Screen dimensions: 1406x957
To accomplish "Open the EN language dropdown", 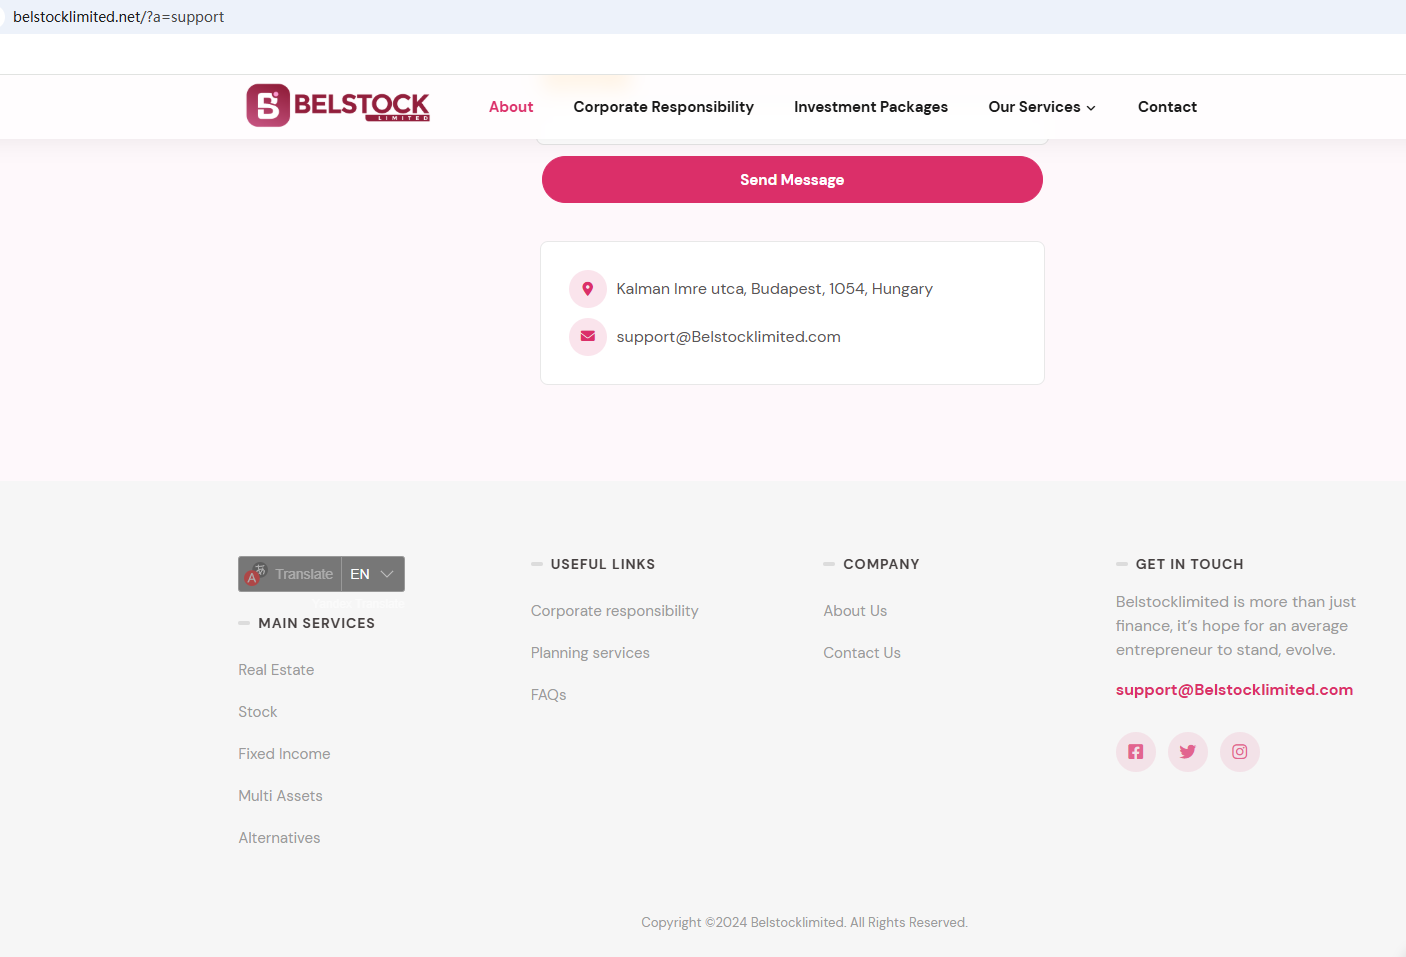I will (373, 574).
